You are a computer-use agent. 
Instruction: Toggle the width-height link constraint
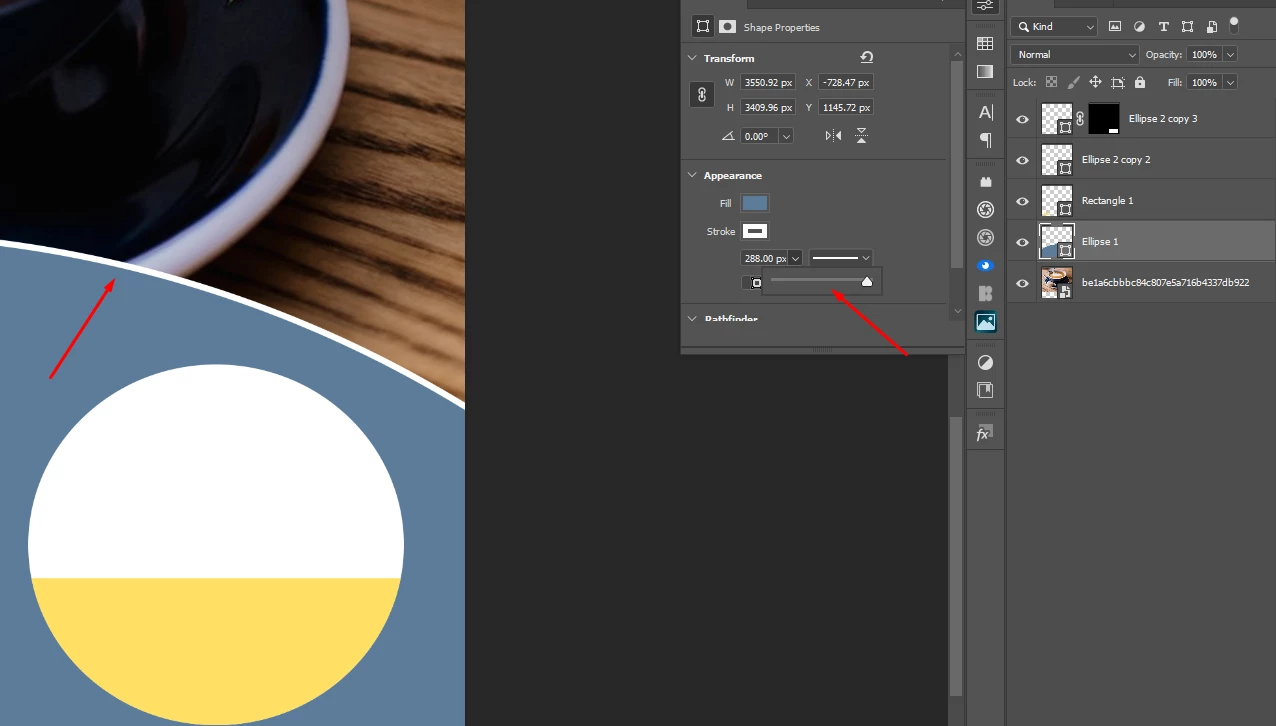tap(702, 95)
